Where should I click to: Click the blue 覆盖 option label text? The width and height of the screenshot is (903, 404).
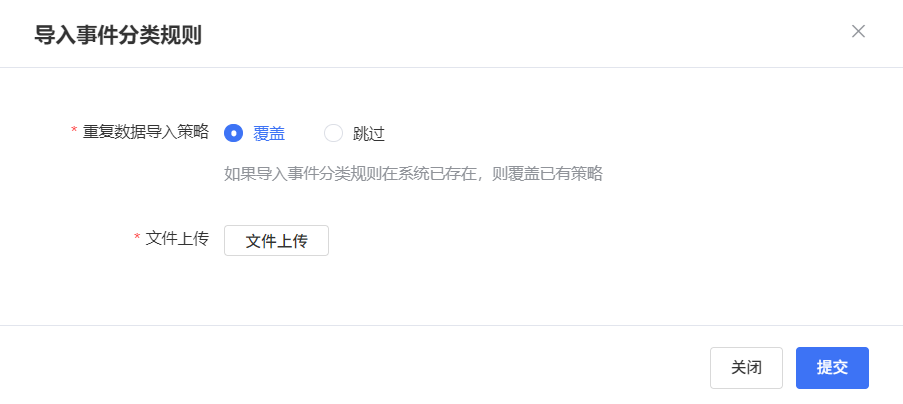[269, 134]
